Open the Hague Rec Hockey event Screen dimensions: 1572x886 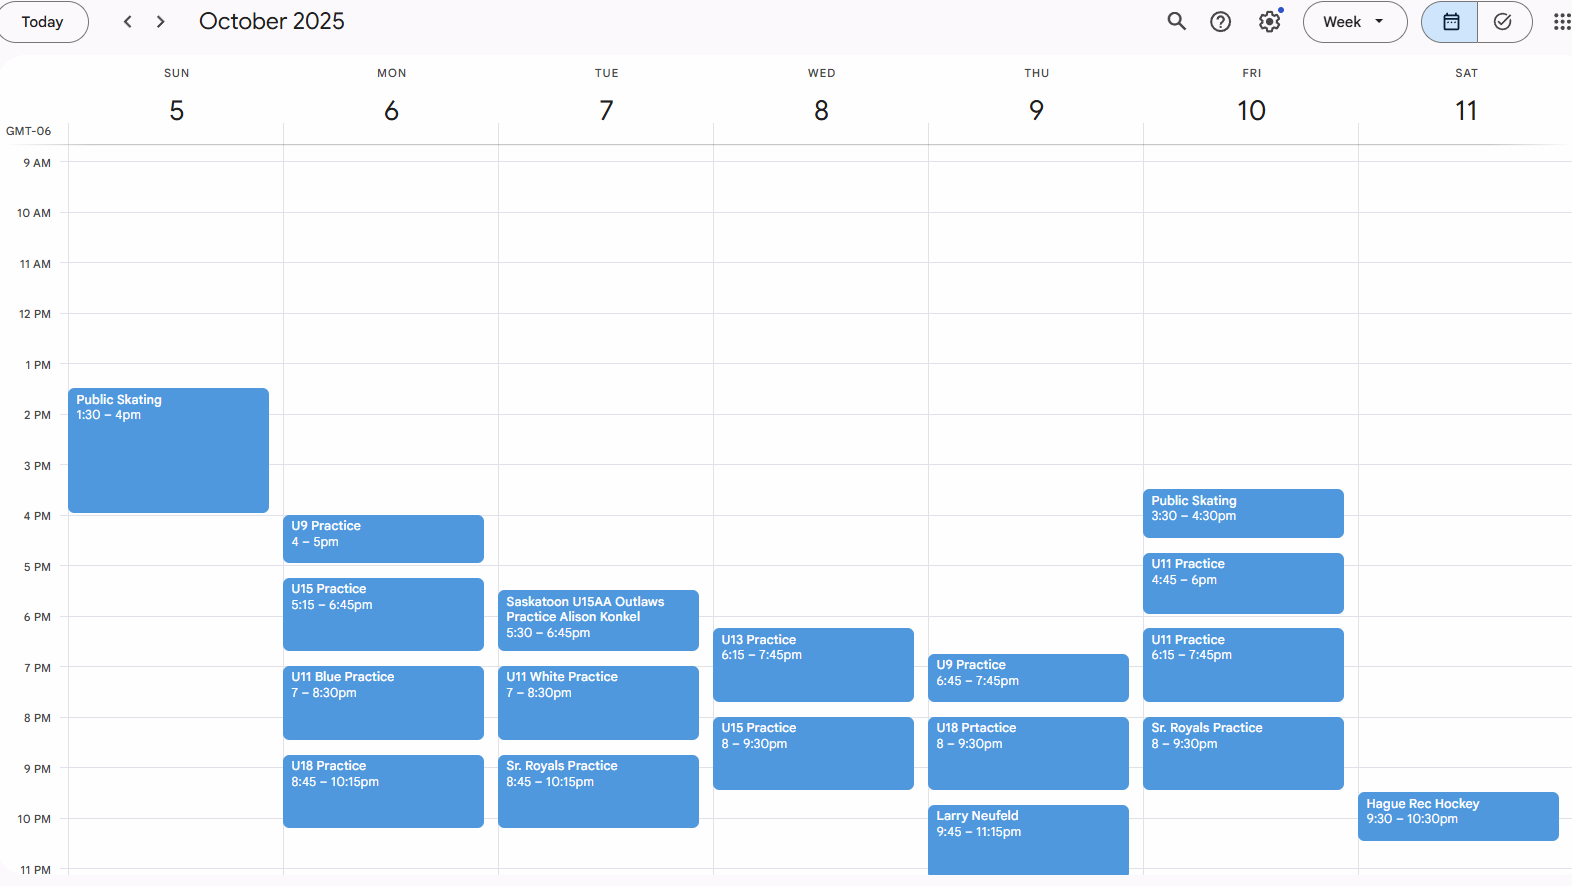pos(1457,816)
